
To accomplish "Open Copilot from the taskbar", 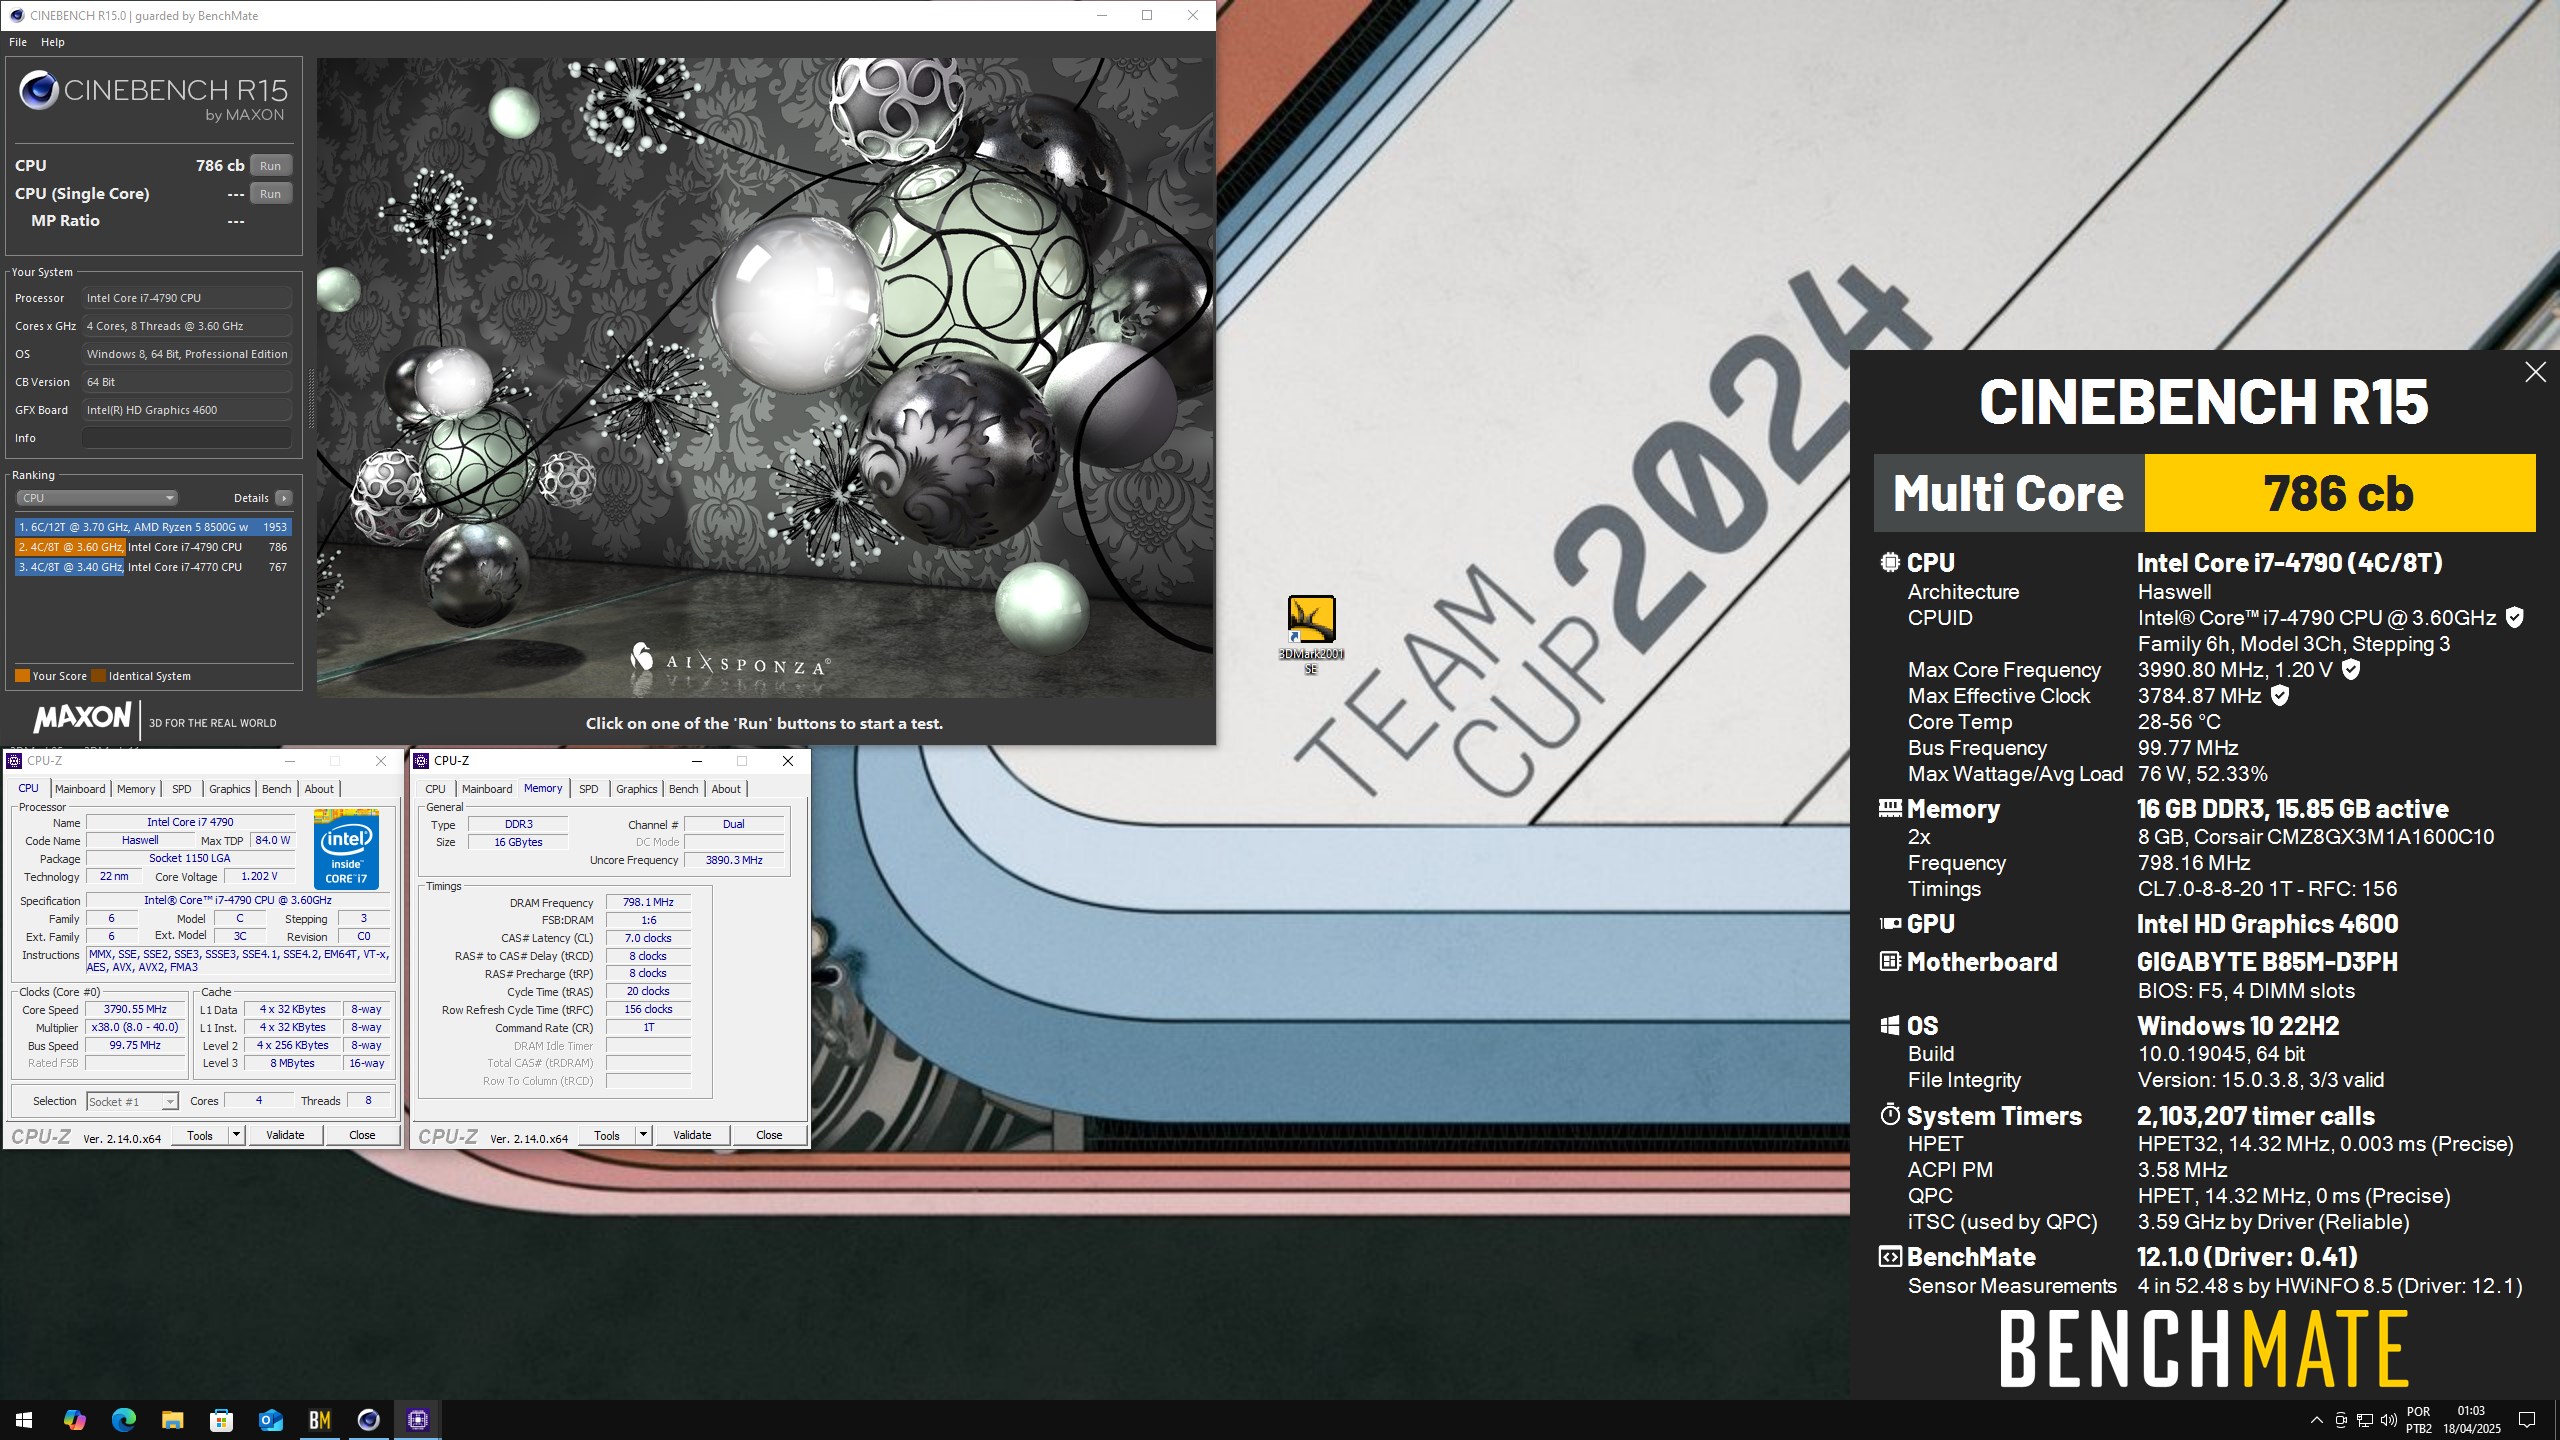I will 74,1419.
